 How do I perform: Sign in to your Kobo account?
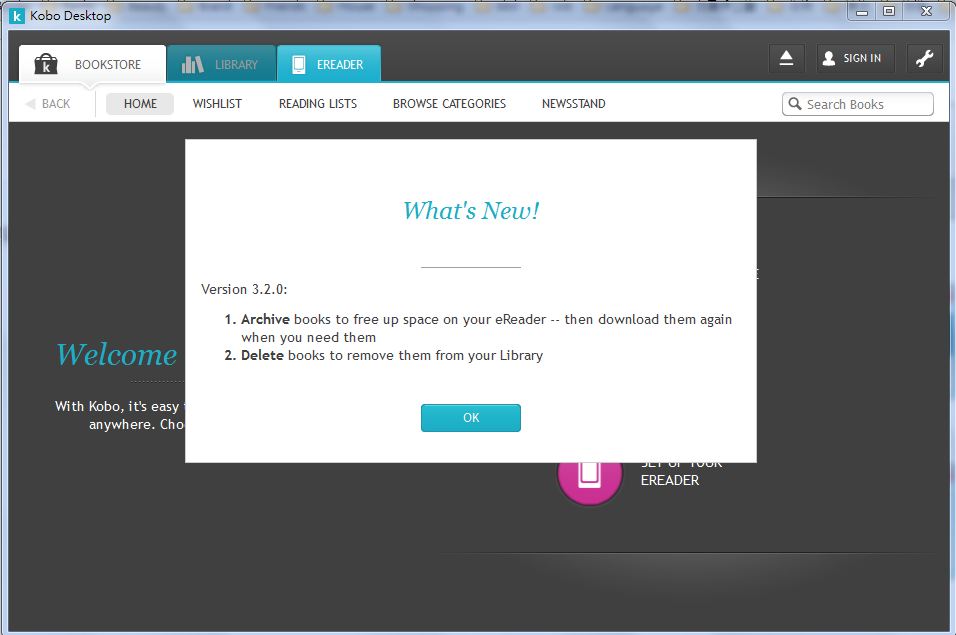click(855, 58)
